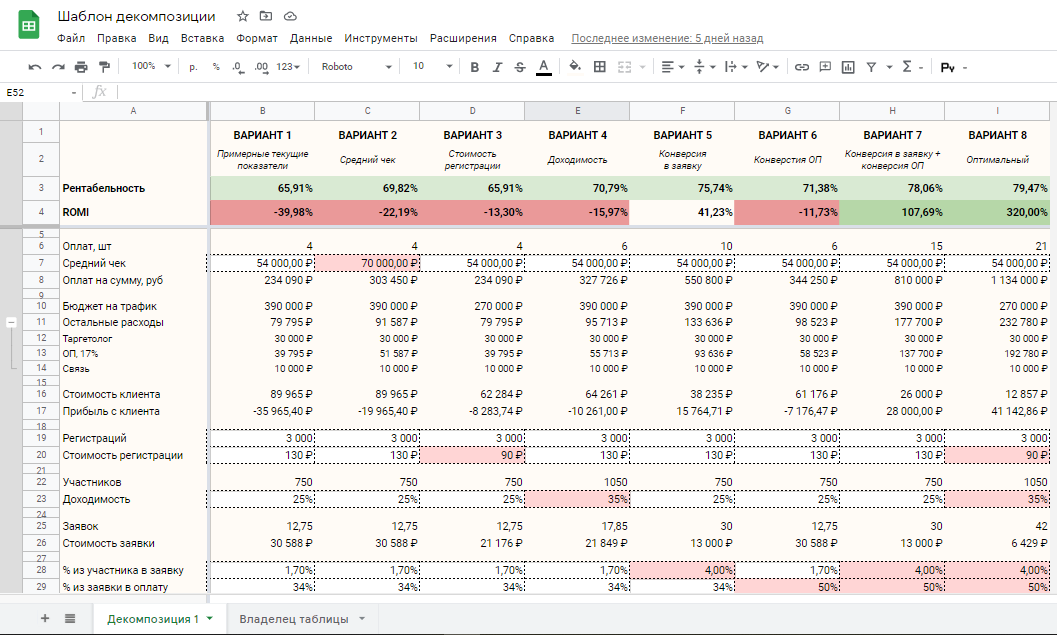Open the Данные menu
Viewport: 1057px width, 635px height.
pos(311,38)
